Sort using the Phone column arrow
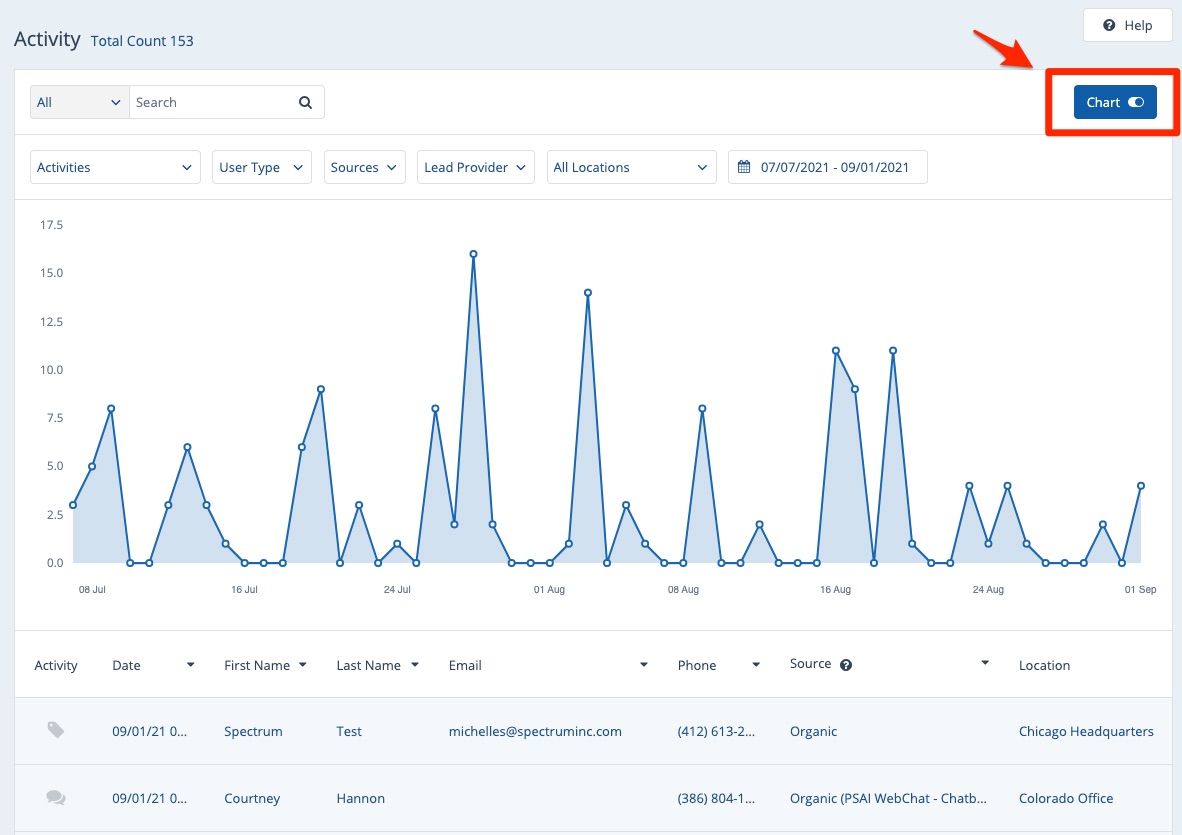Screen dimensions: 1182x835 pyautogui.click(x=756, y=665)
